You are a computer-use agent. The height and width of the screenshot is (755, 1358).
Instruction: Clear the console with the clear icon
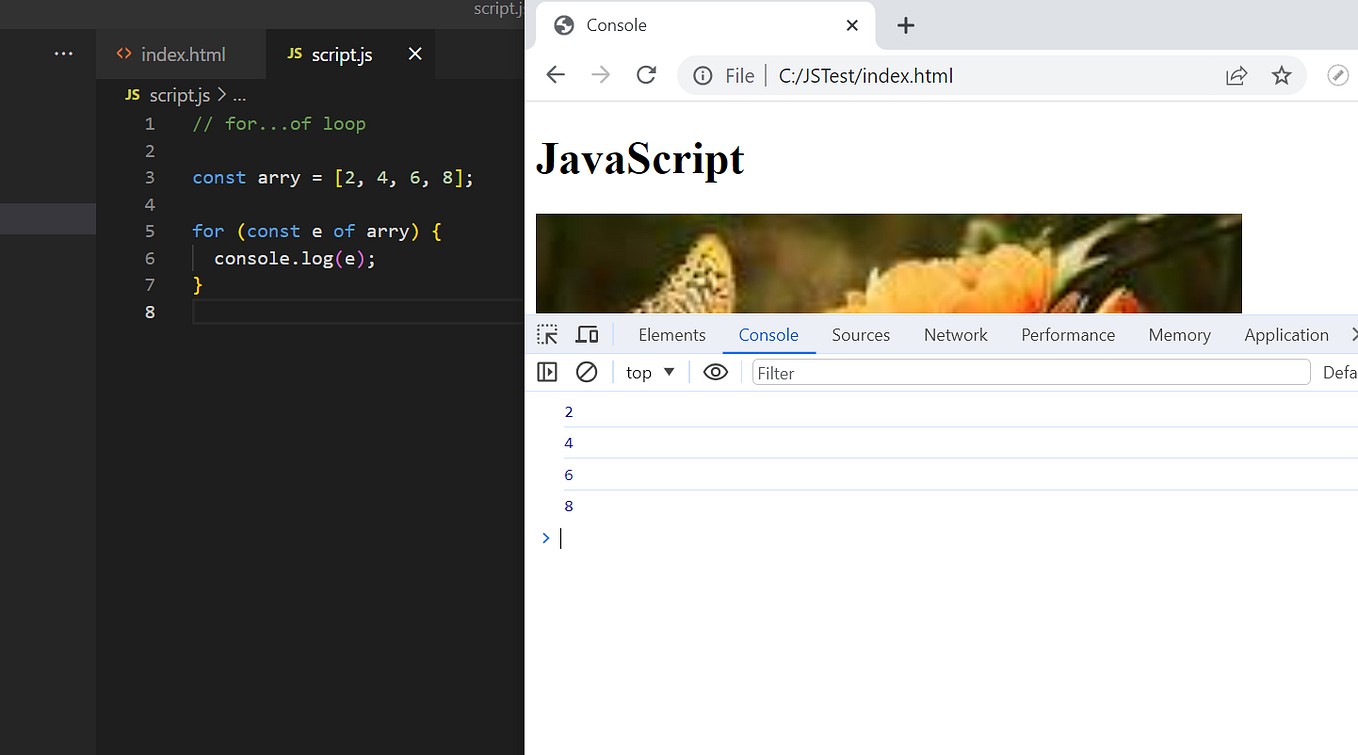(587, 372)
